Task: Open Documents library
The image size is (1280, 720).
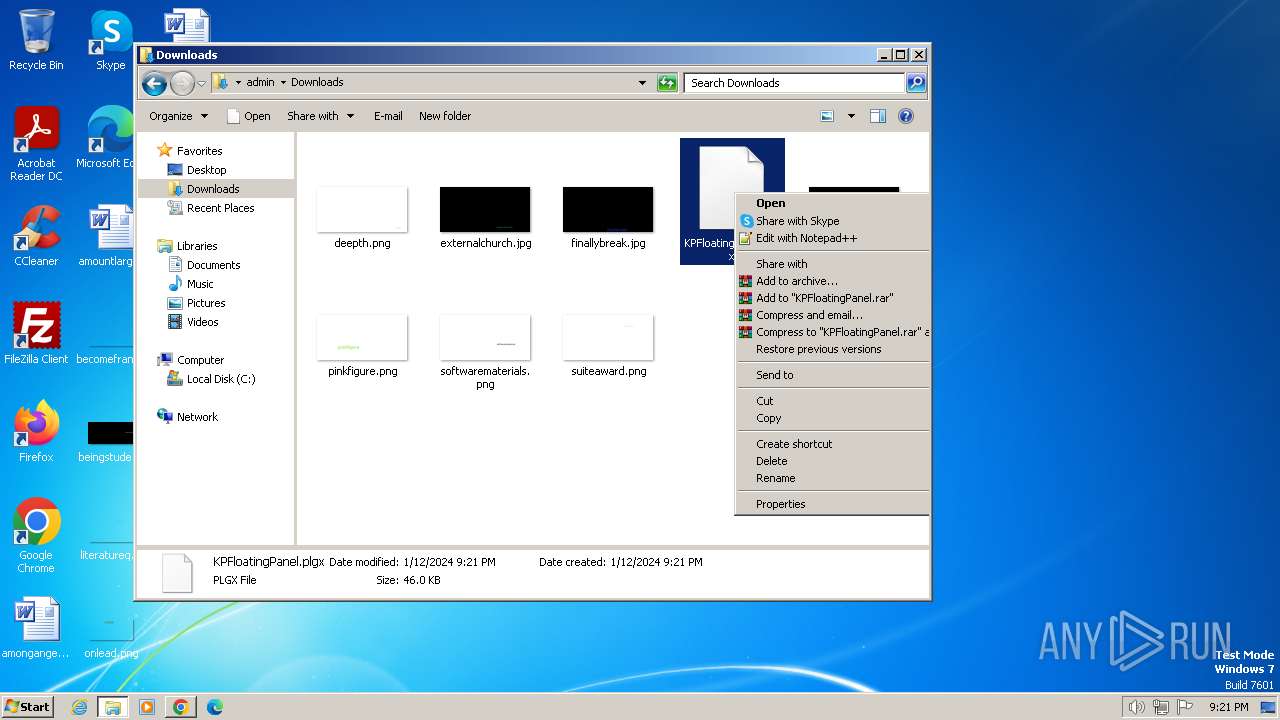Action: coord(213,265)
